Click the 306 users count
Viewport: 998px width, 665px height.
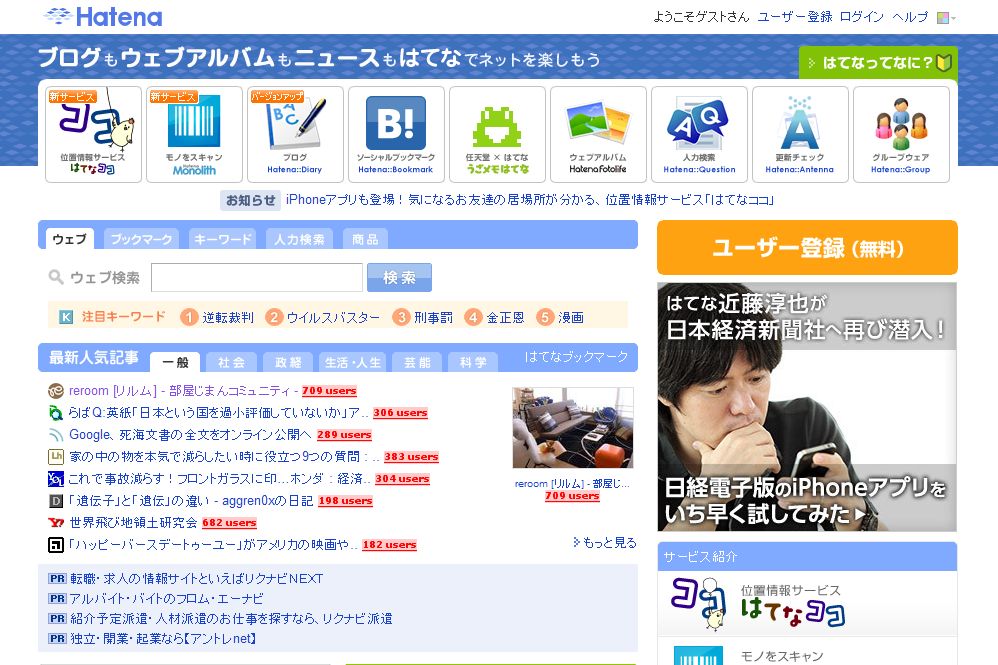point(400,413)
